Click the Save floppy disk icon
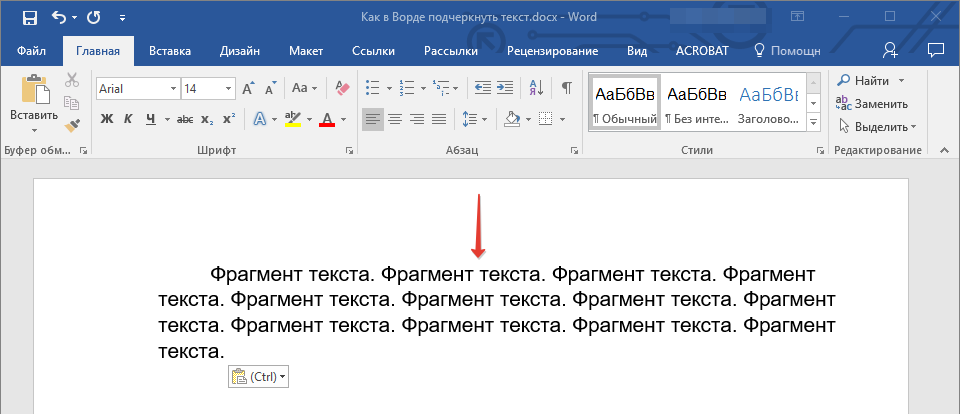The height and width of the screenshot is (414, 960). coord(29,17)
